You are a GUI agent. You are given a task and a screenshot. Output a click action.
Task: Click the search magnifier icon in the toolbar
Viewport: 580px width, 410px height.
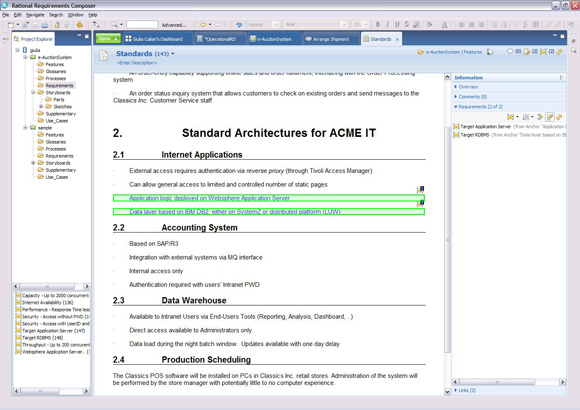[115, 24]
